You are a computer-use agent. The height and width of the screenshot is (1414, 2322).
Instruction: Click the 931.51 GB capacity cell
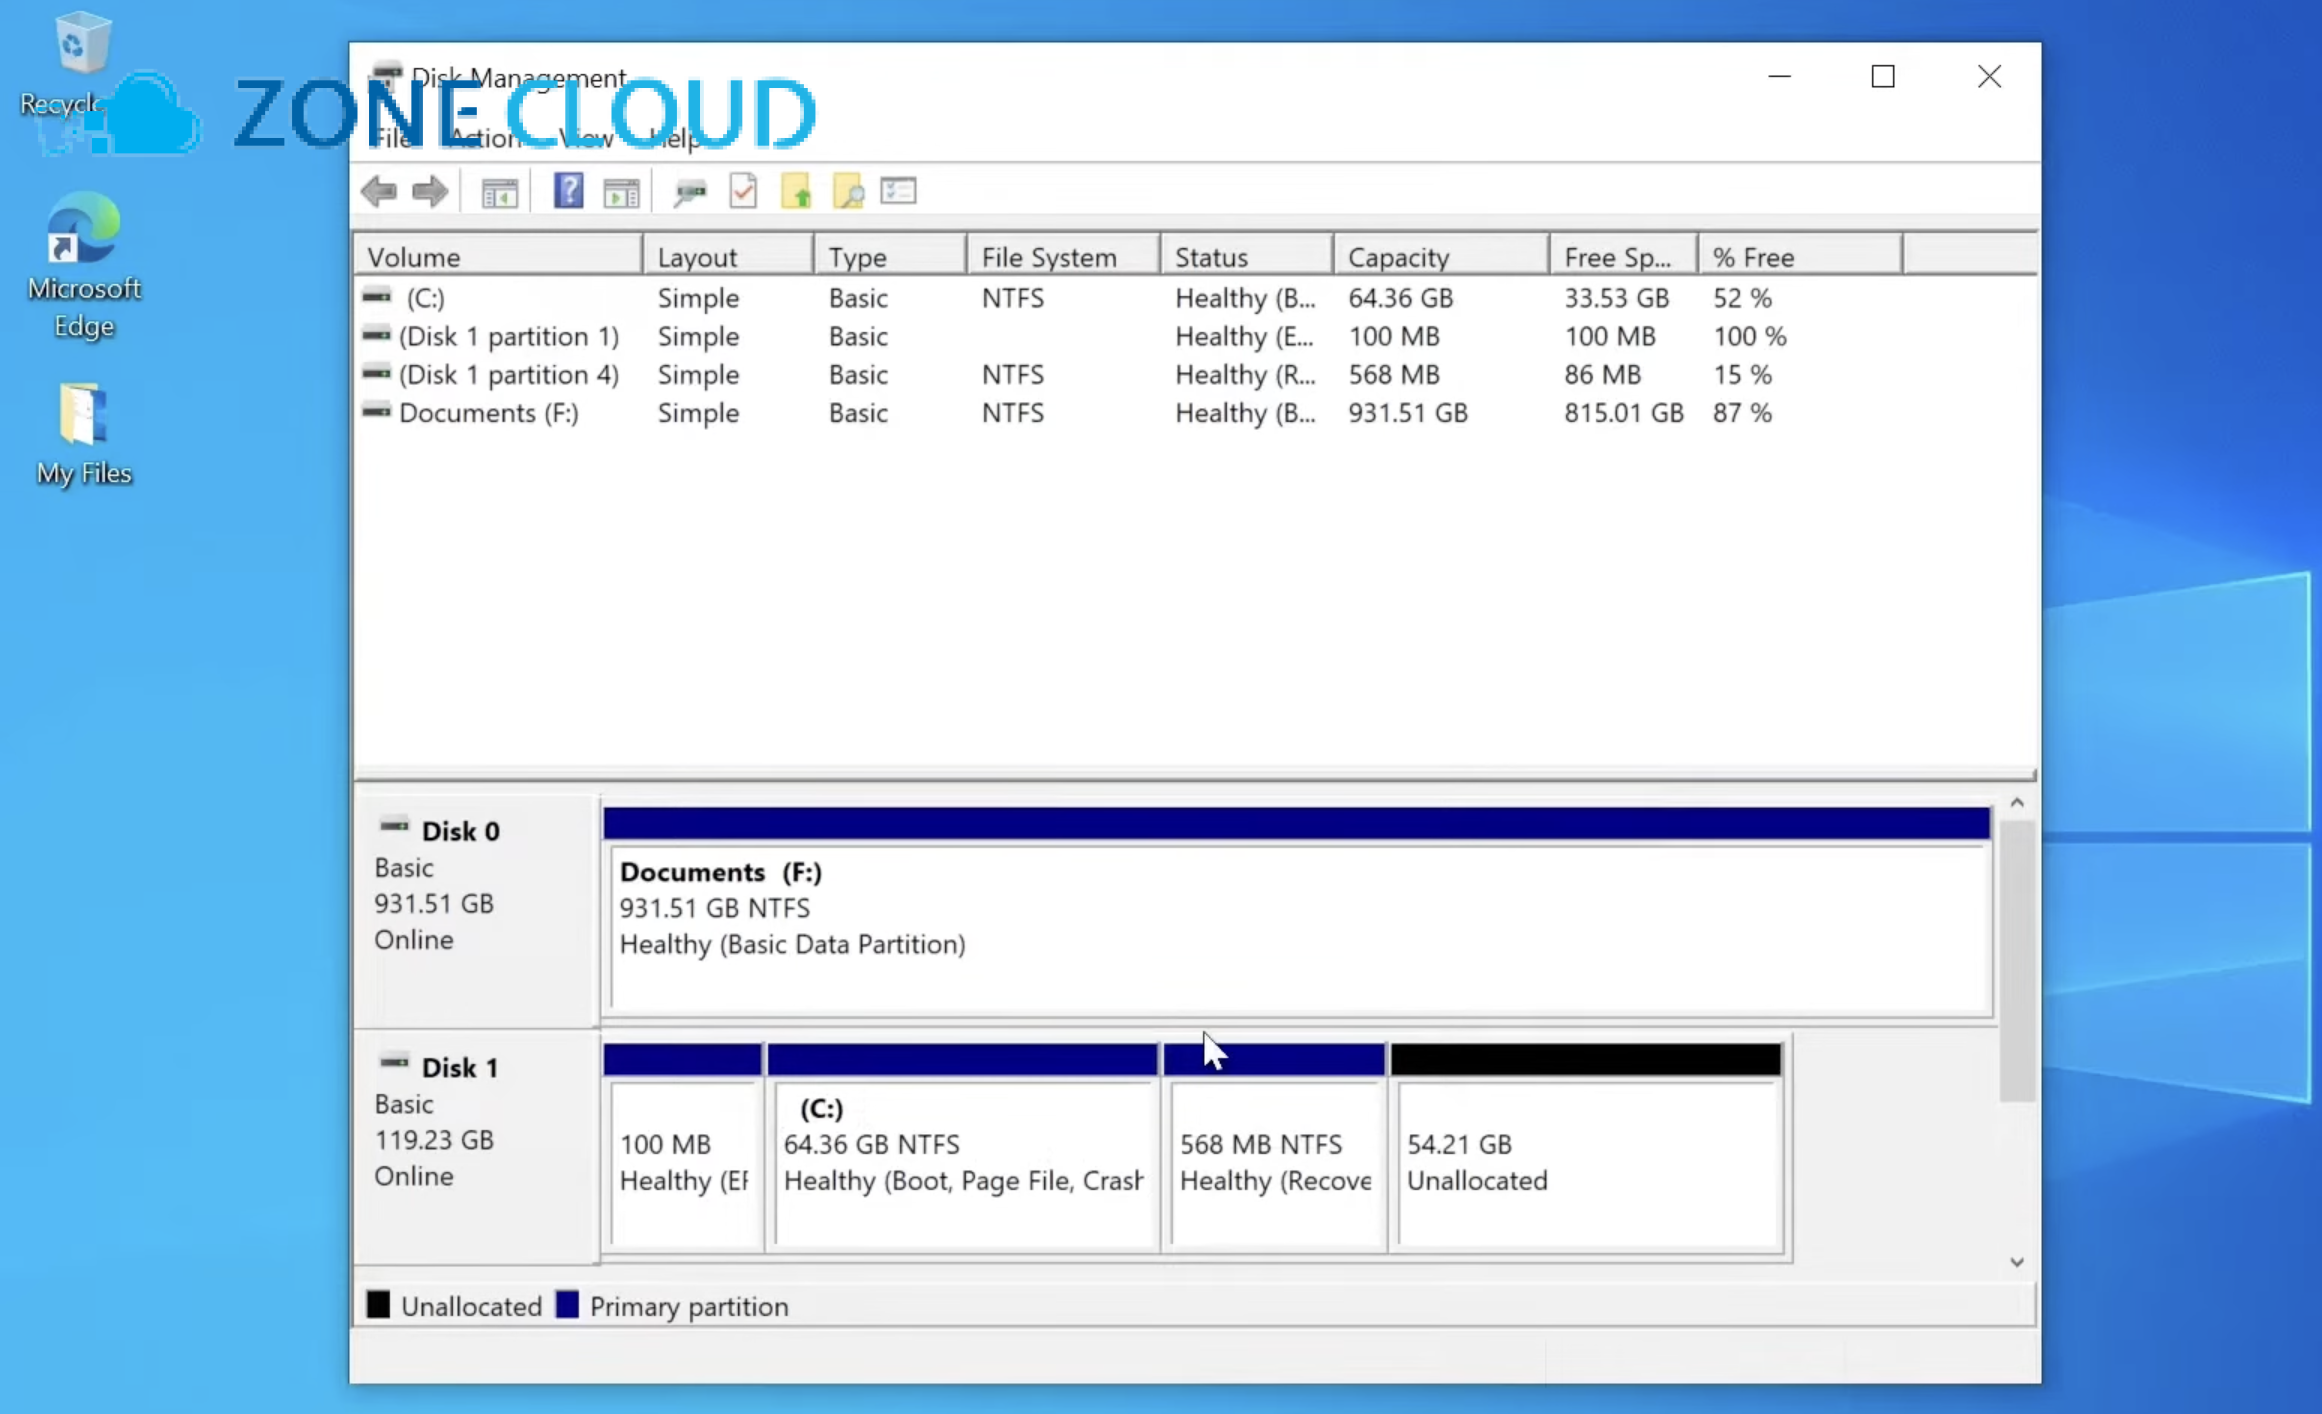pyautogui.click(x=1408, y=413)
